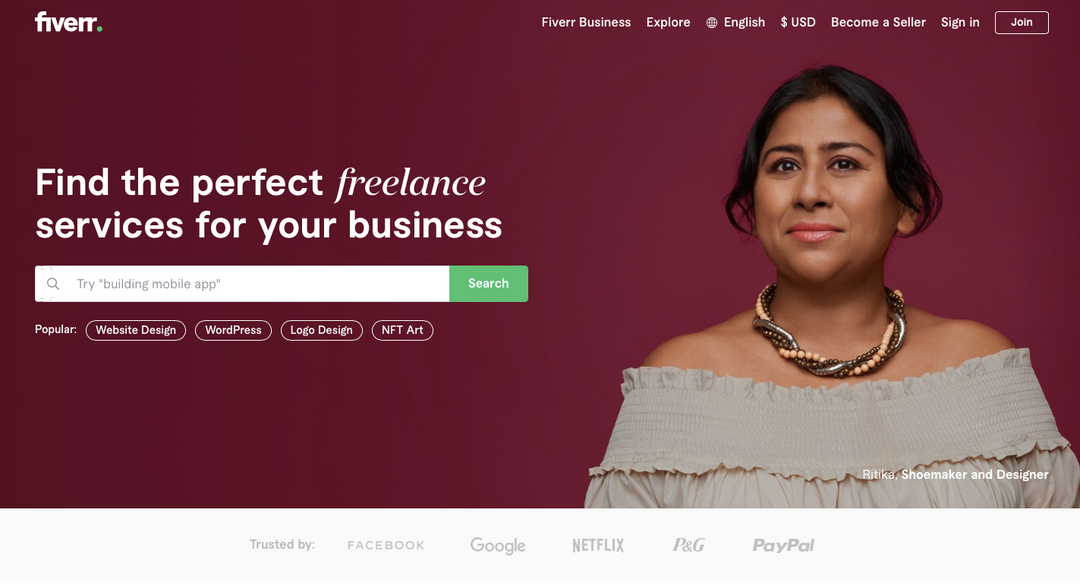Click the globe language icon
The image size is (1080, 588).
712,23
